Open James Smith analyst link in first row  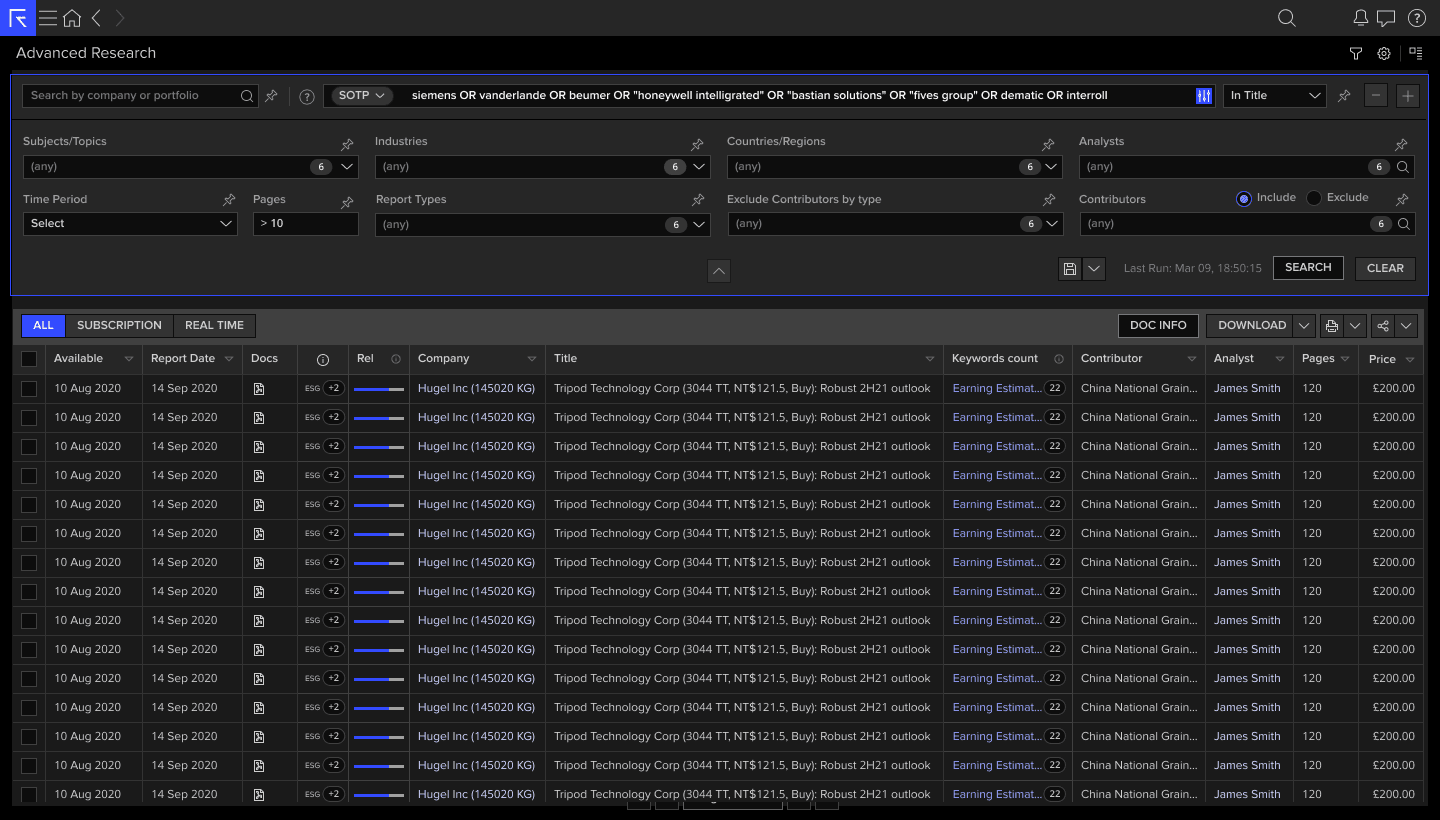1247,389
